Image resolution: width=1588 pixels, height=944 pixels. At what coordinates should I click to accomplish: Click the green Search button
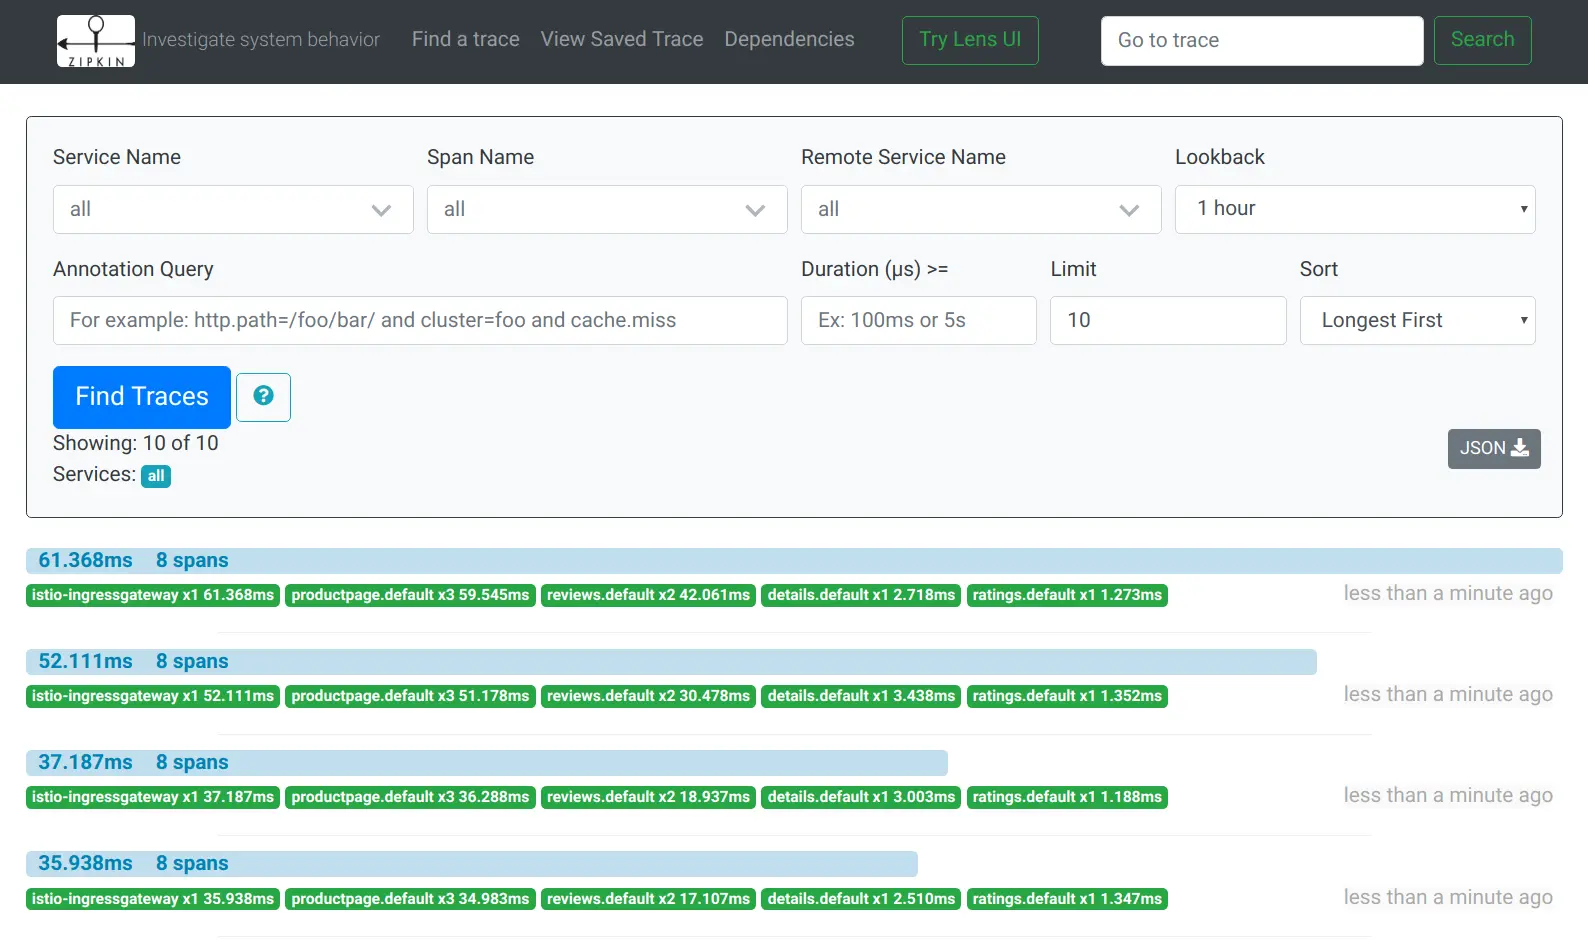coord(1482,40)
